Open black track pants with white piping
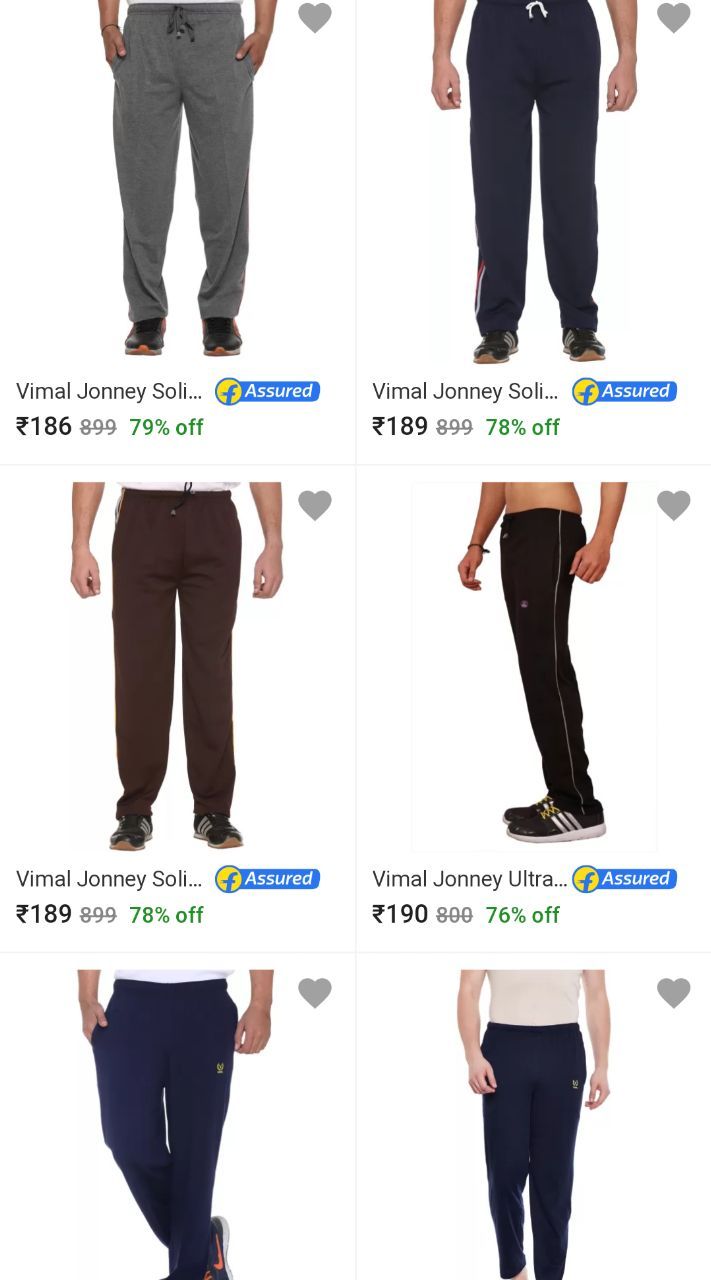 [x=533, y=666]
